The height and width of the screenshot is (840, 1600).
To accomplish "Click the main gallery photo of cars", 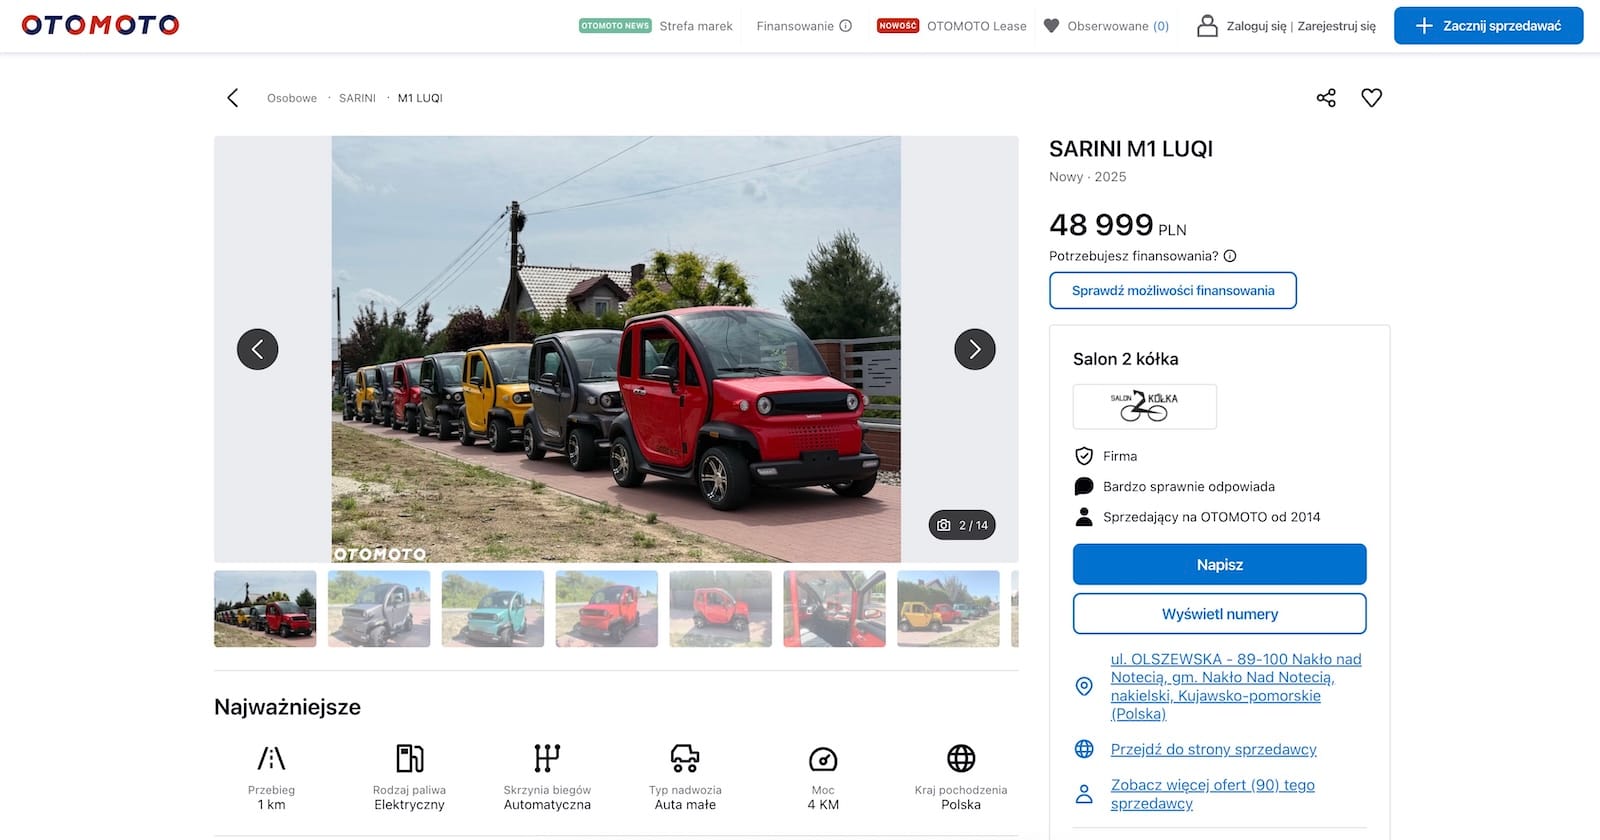I will pos(616,349).
